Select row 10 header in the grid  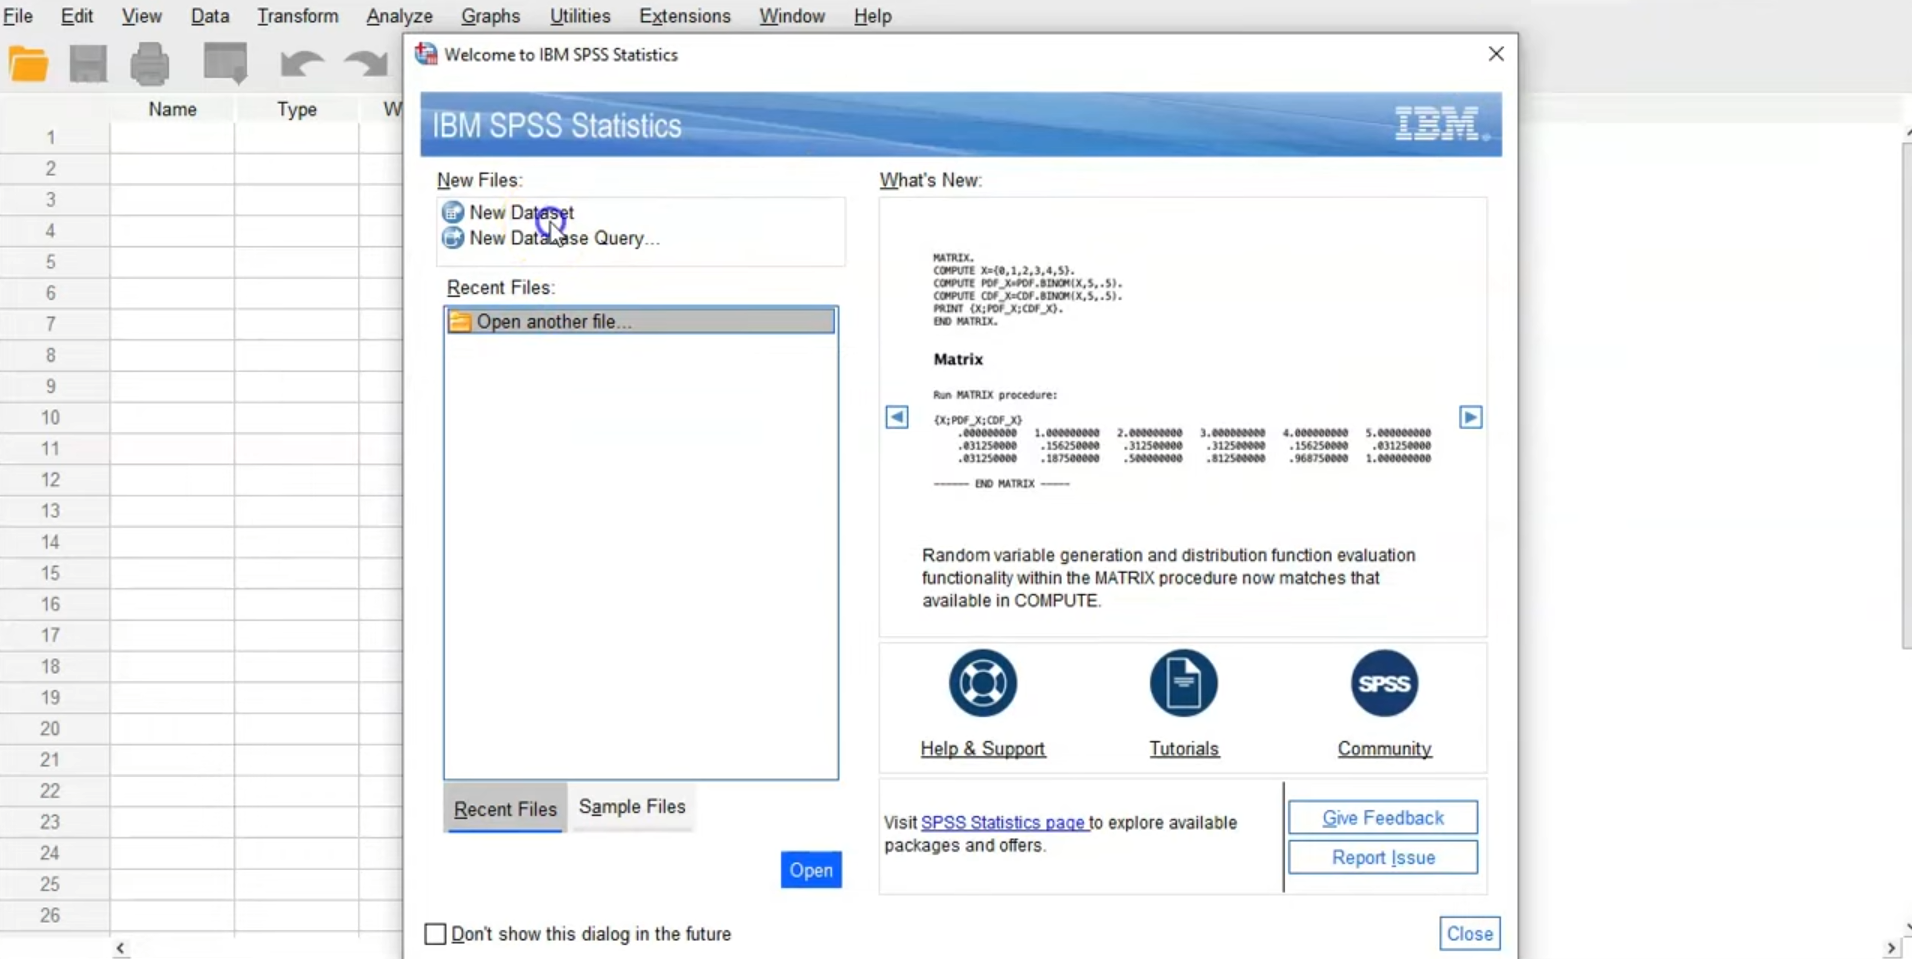[x=50, y=417]
